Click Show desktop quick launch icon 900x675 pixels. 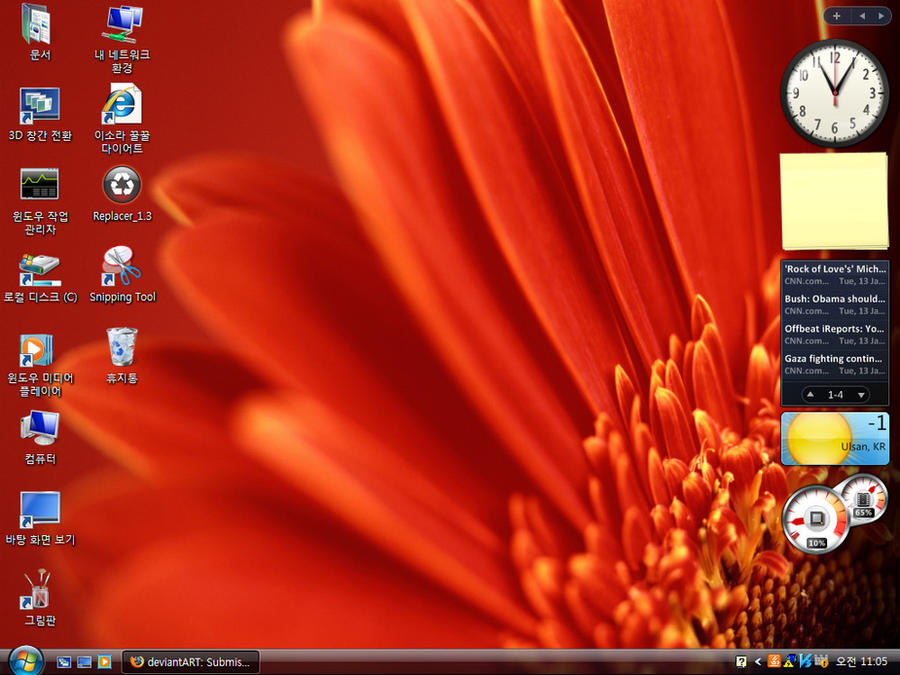click(x=84, y=662)
